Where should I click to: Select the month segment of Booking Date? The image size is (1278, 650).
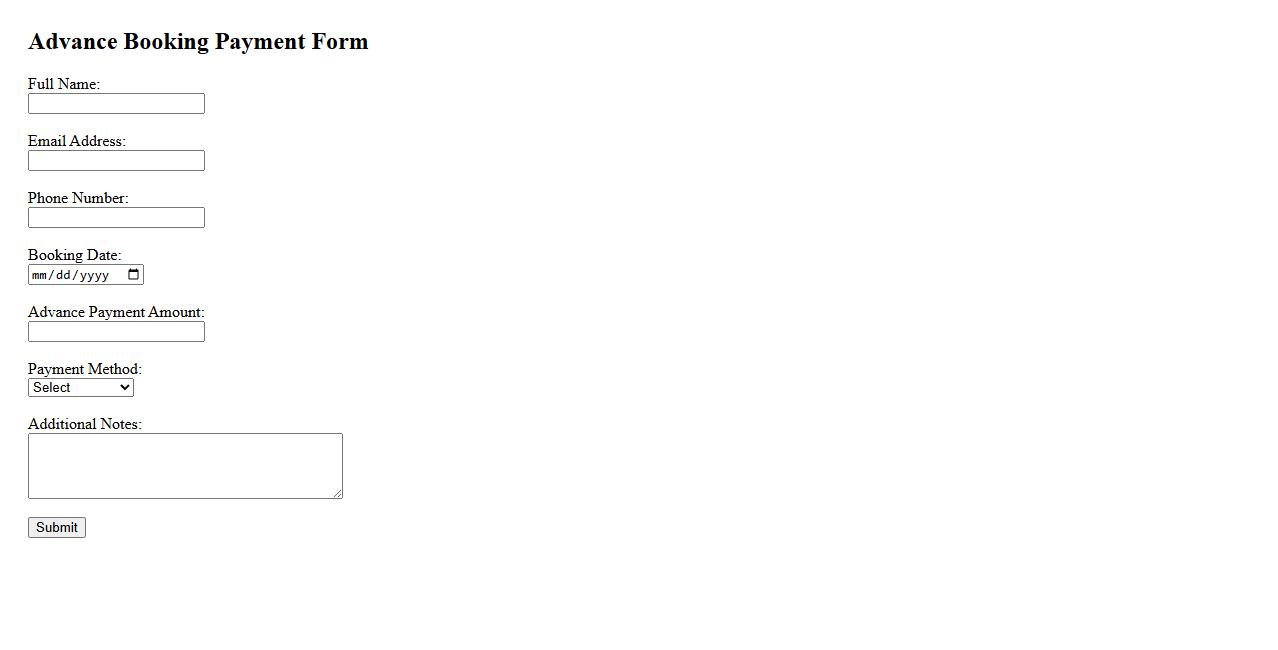pos(40,275)
